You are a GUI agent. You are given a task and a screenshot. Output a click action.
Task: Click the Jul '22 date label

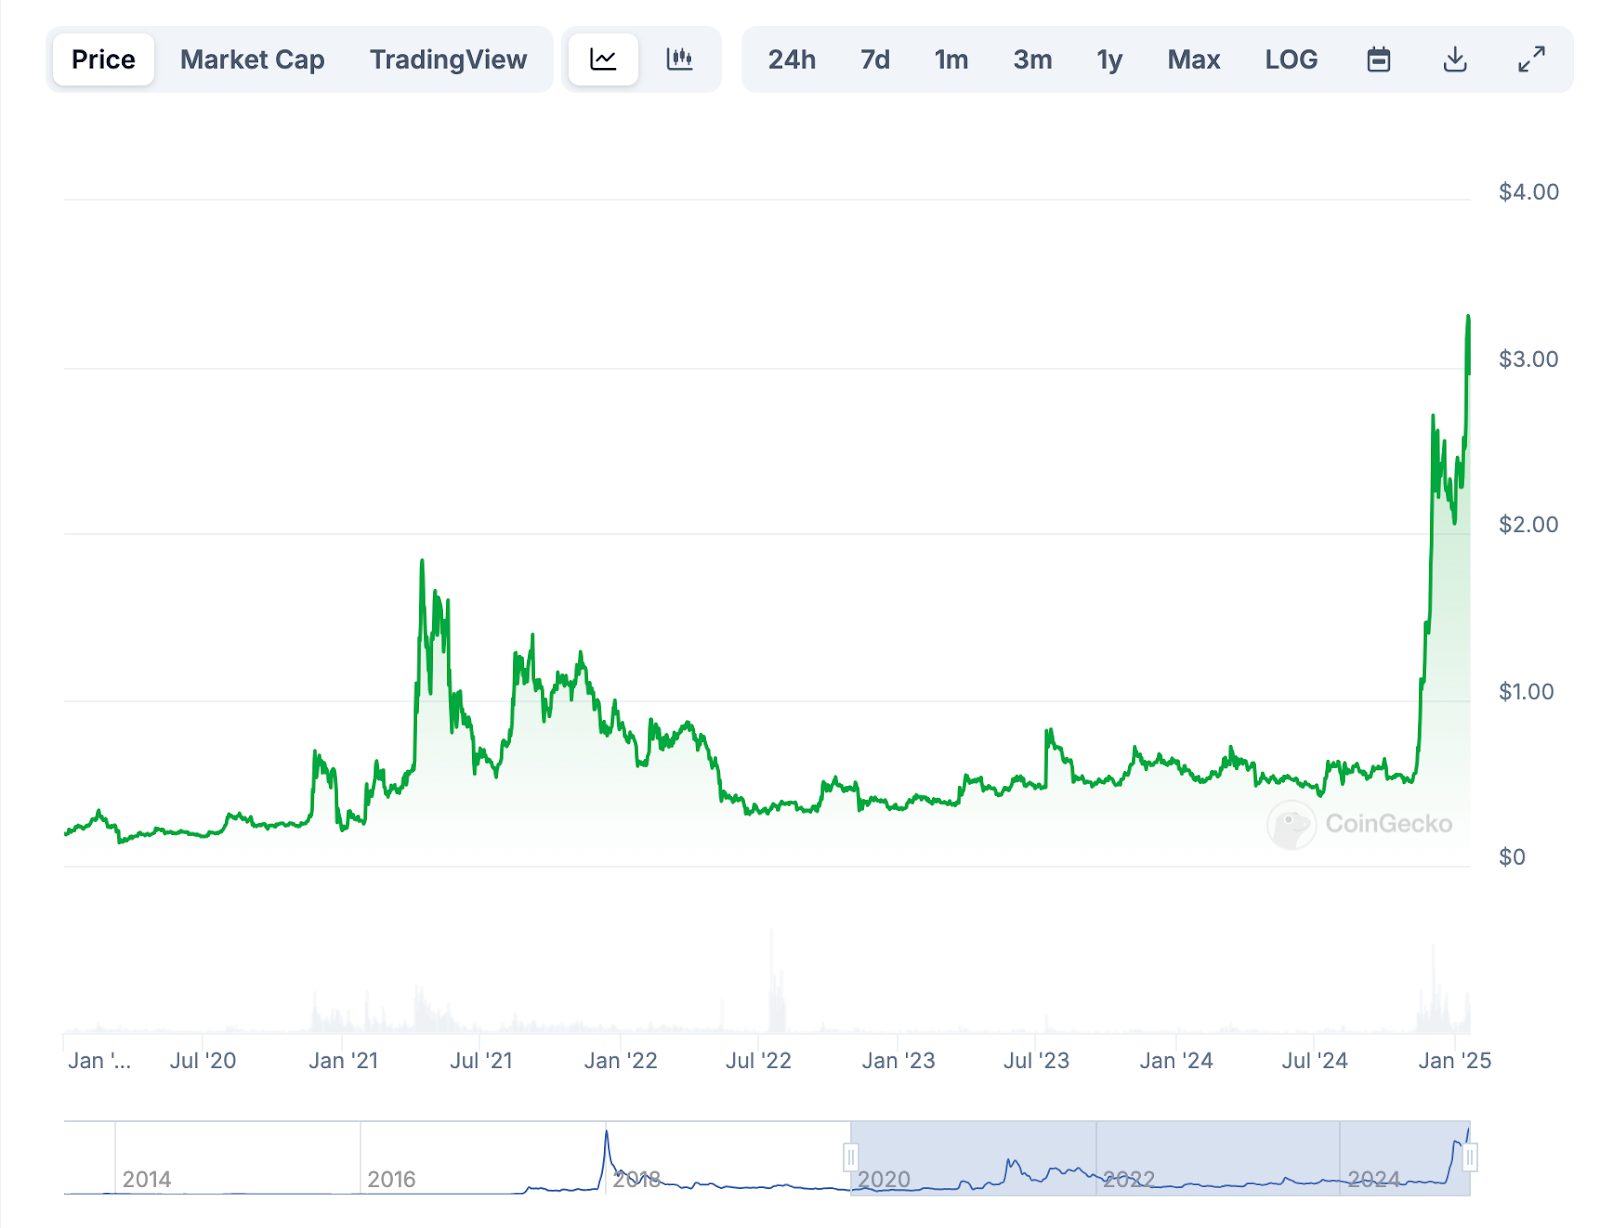(x=758, y=1061)
